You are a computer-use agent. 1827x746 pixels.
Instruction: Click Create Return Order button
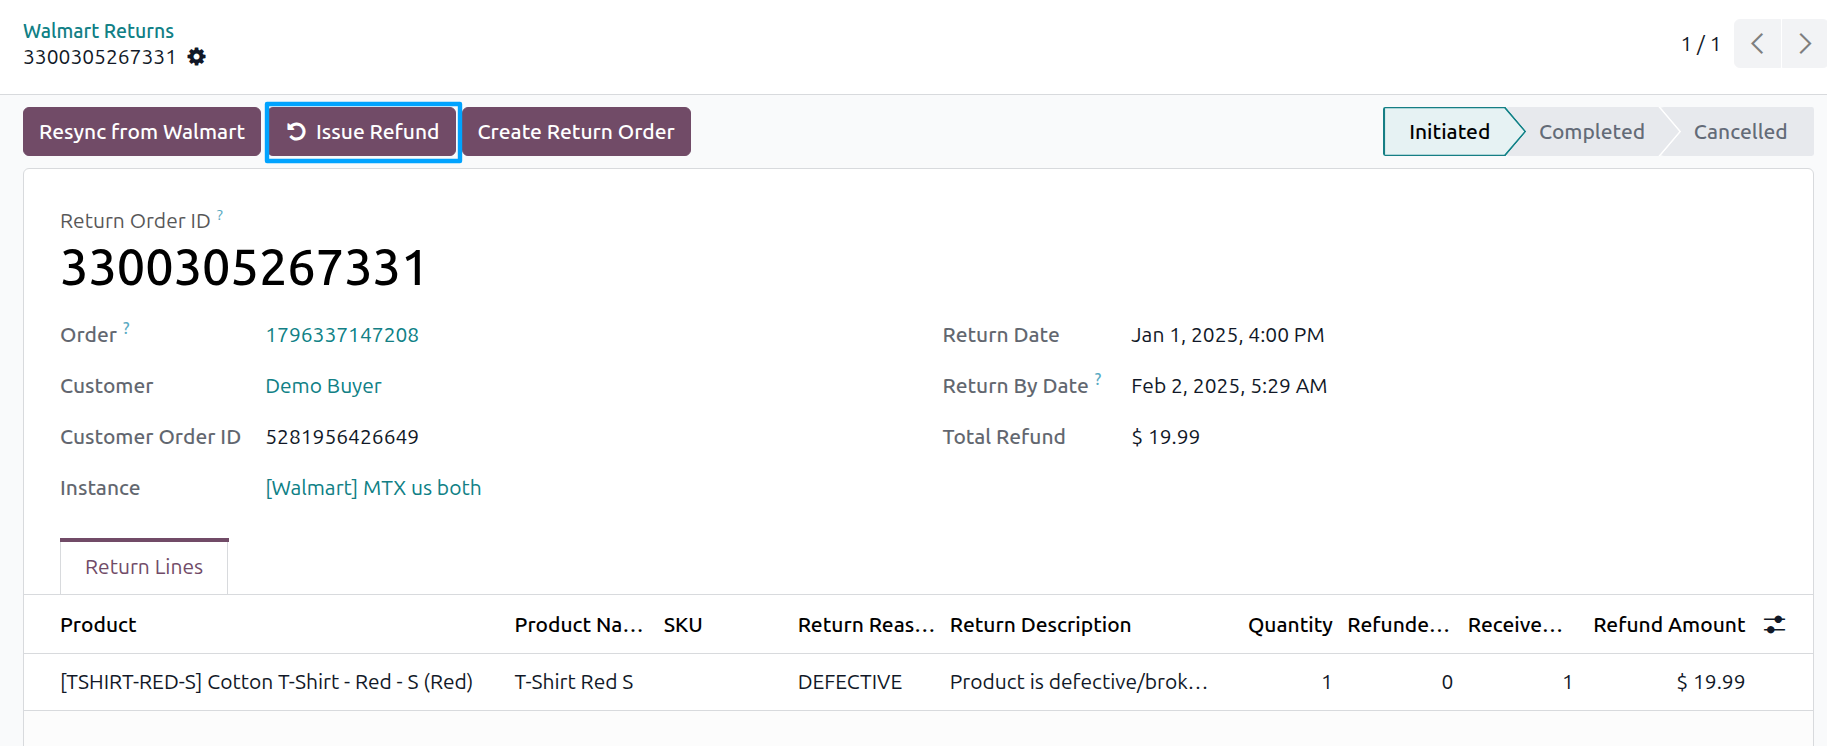click(x=576, y=132)
